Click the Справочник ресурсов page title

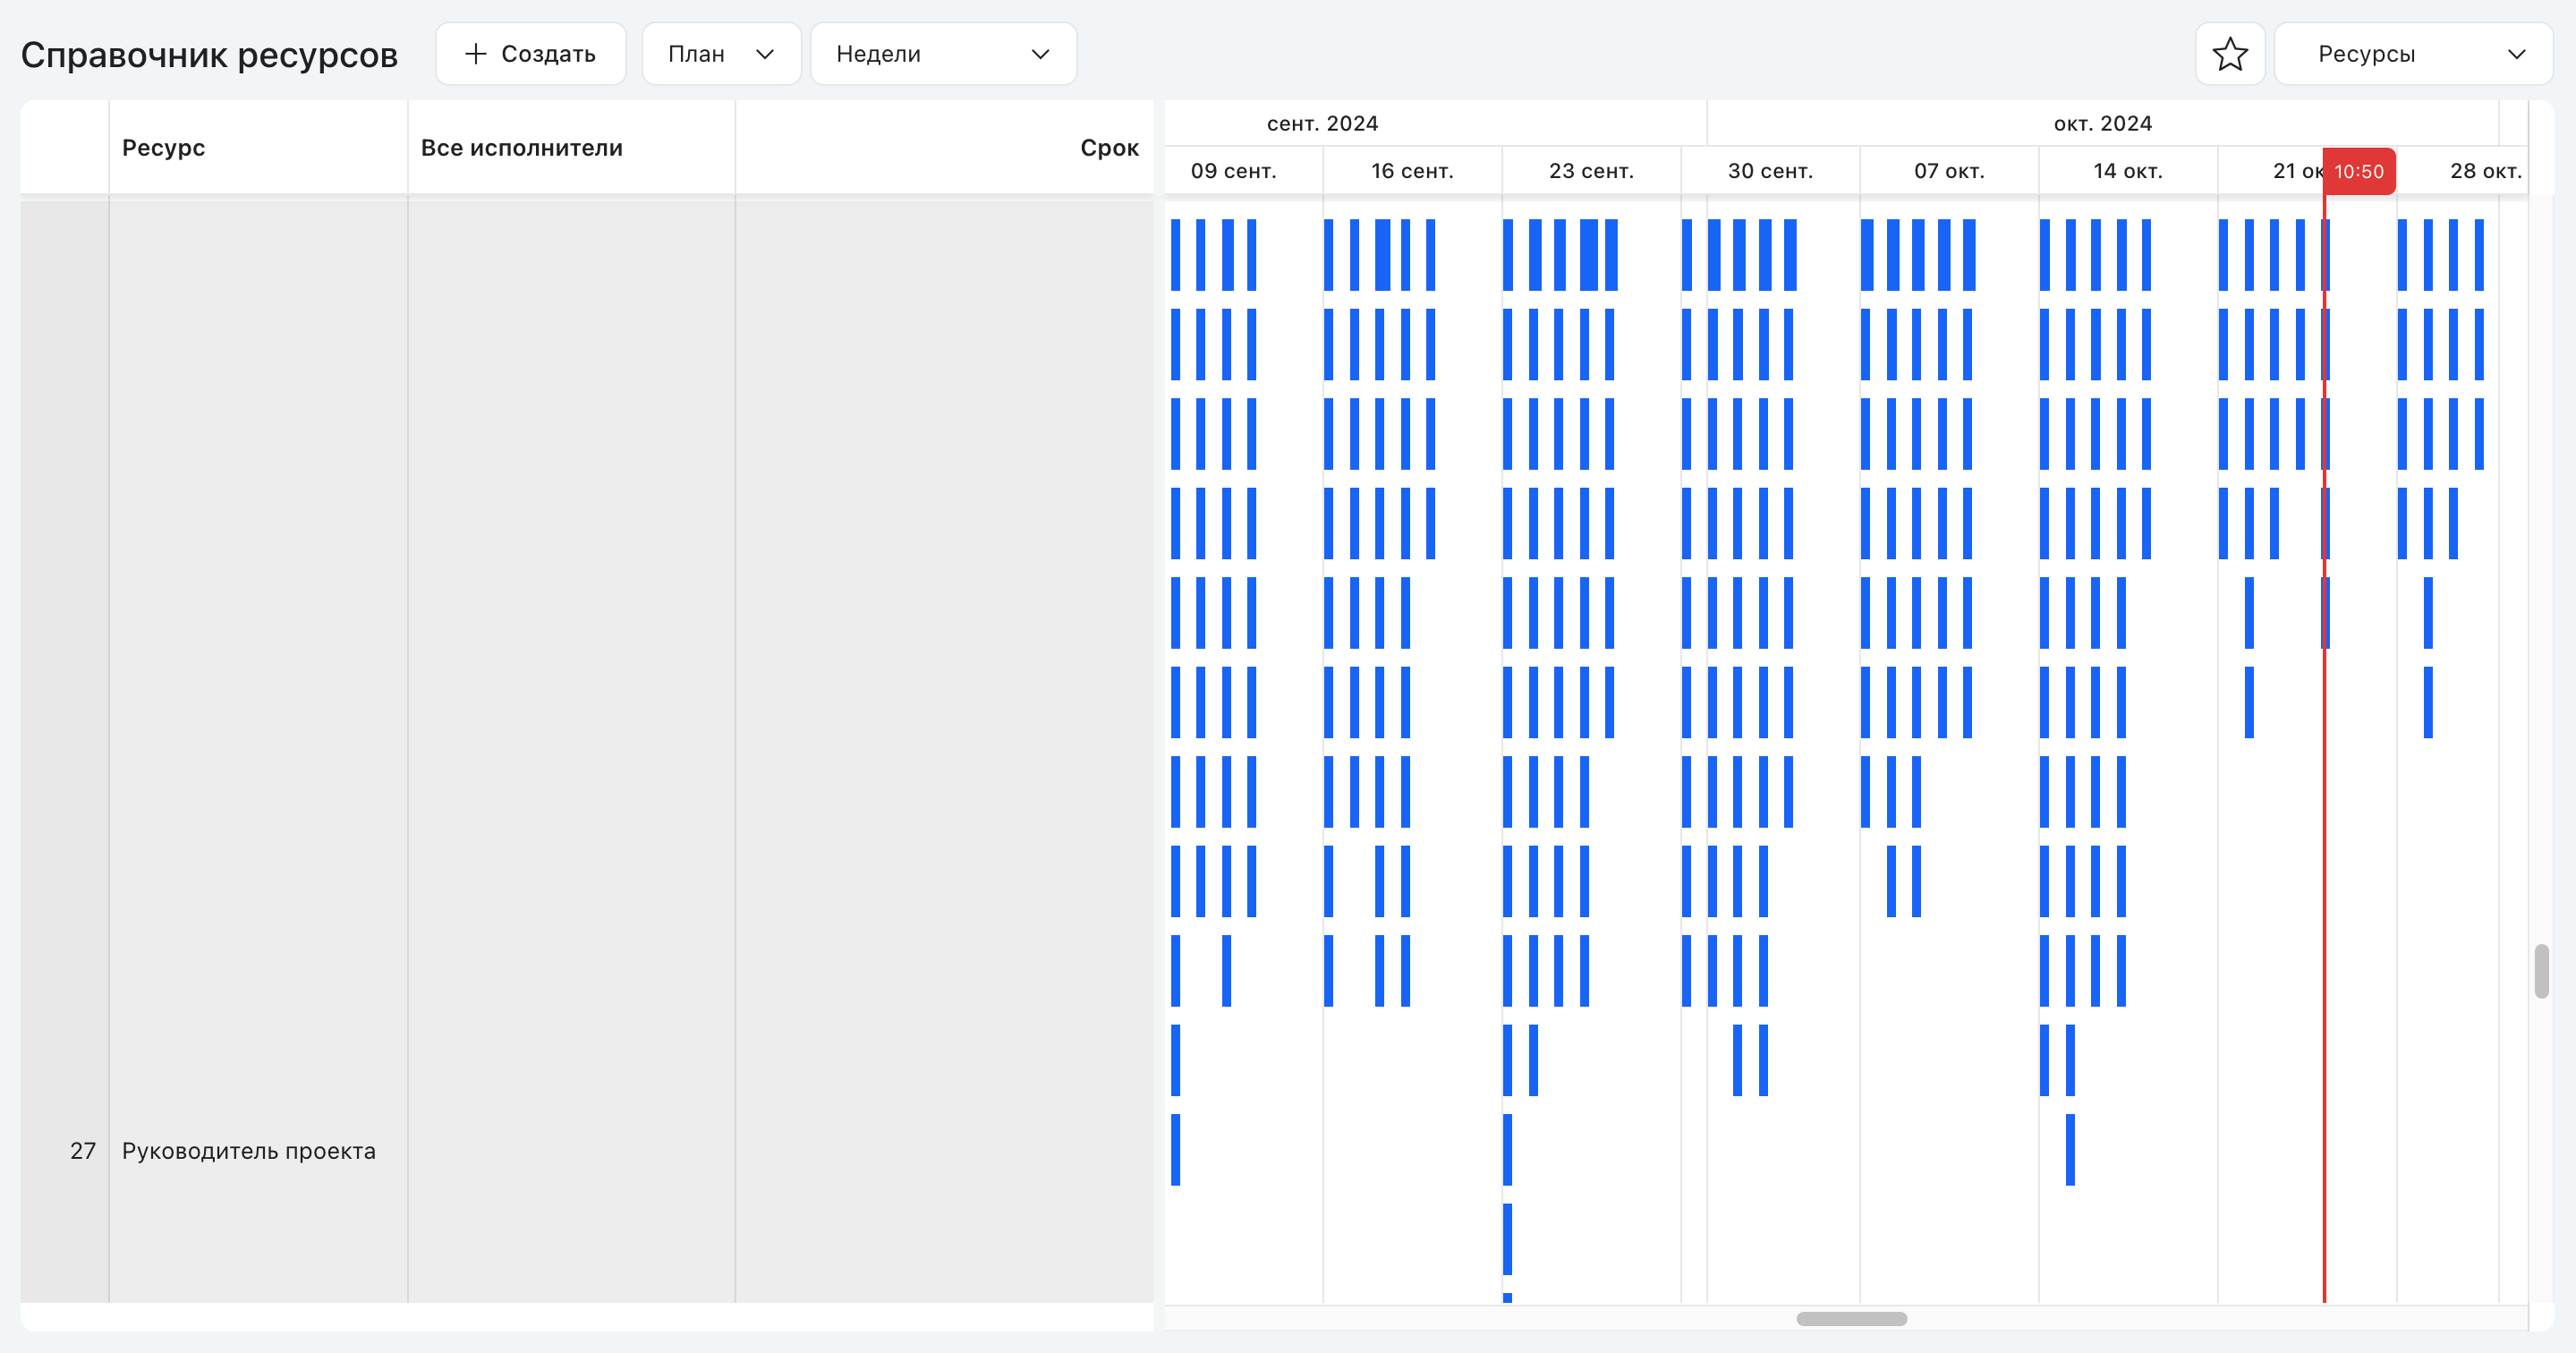(209, 55)
